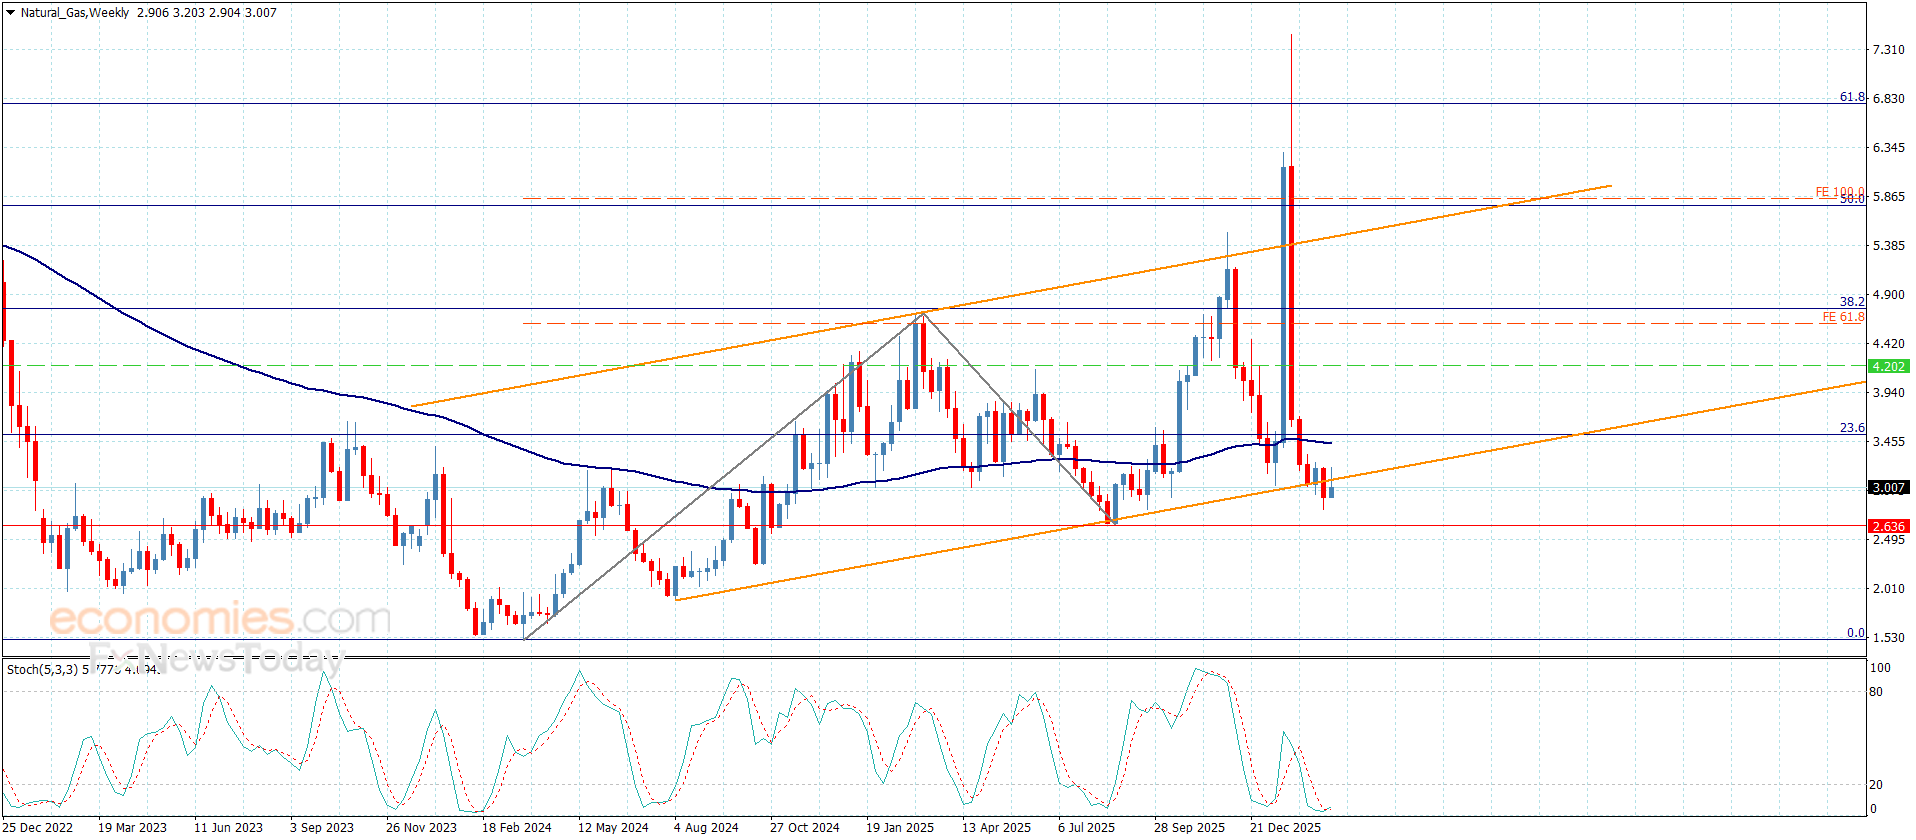Select the red 2.636 price tag
The image size is (1916, 840).
[1888, 527]
